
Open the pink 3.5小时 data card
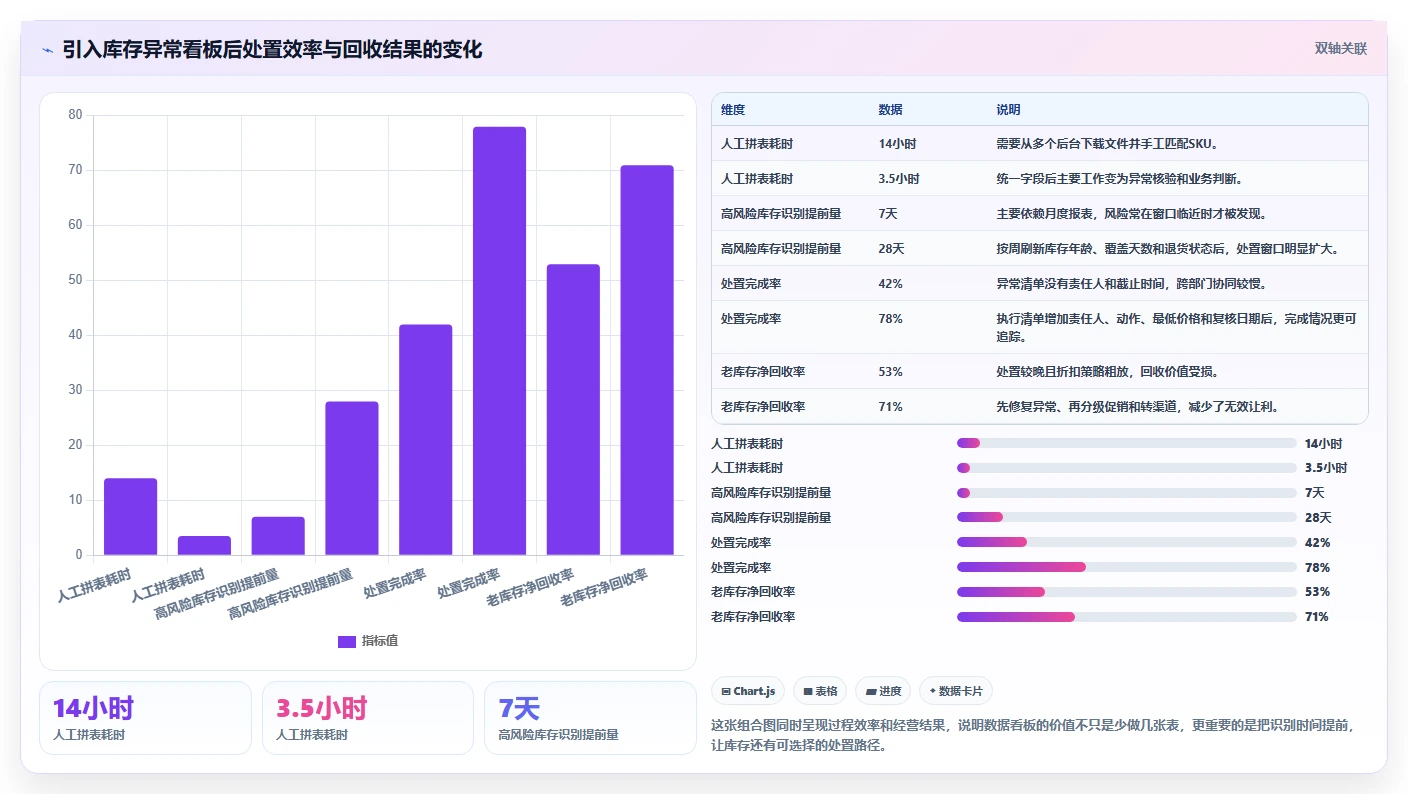(x=368, y=718)
